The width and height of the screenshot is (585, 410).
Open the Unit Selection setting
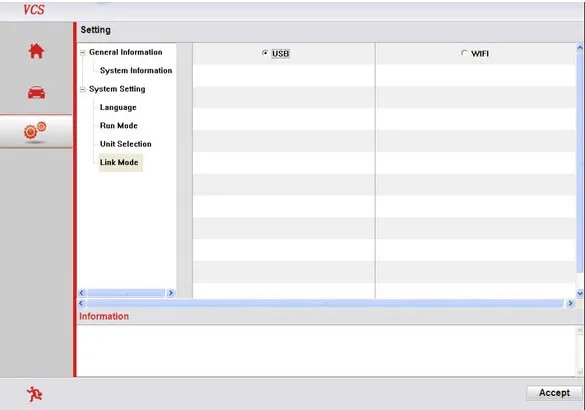tap(126, 144)
